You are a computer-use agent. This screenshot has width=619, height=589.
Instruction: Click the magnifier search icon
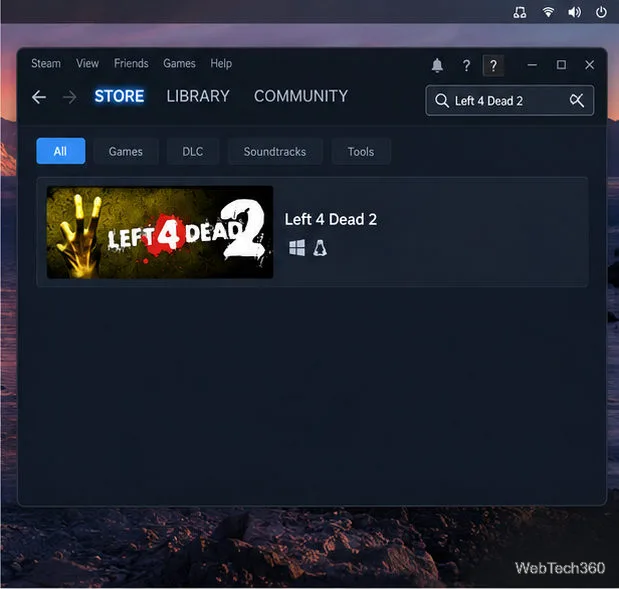point(441,101)
